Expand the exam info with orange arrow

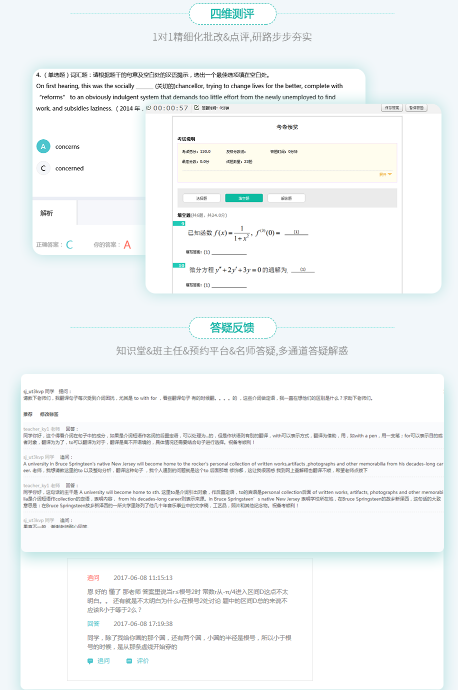pos(386,174)
